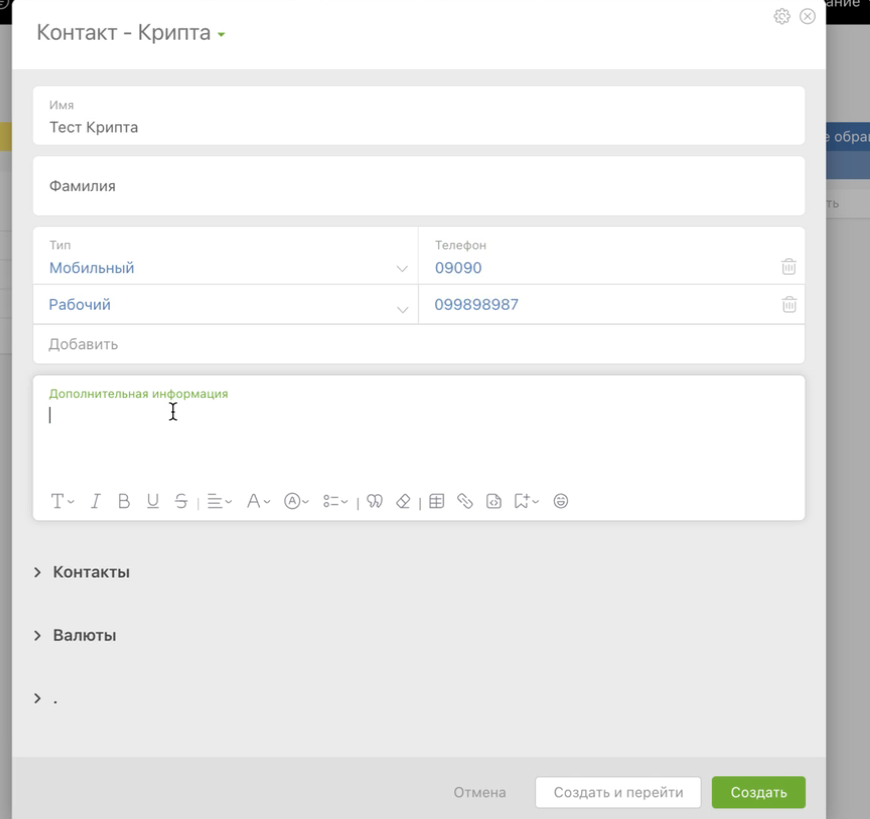Viewport: 870px width, 819px height.
Task: Toggle underline formatting
Action: [153, 502]
